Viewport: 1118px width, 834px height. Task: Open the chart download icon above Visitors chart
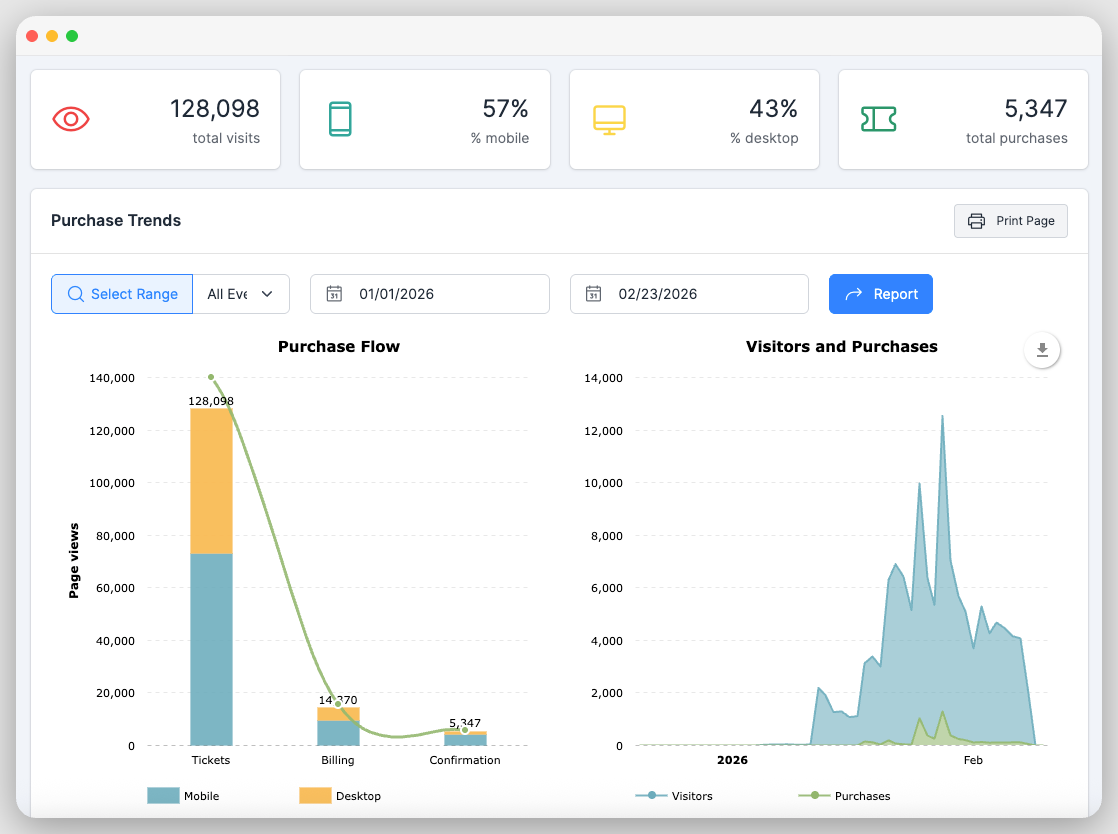(1042, 350)
